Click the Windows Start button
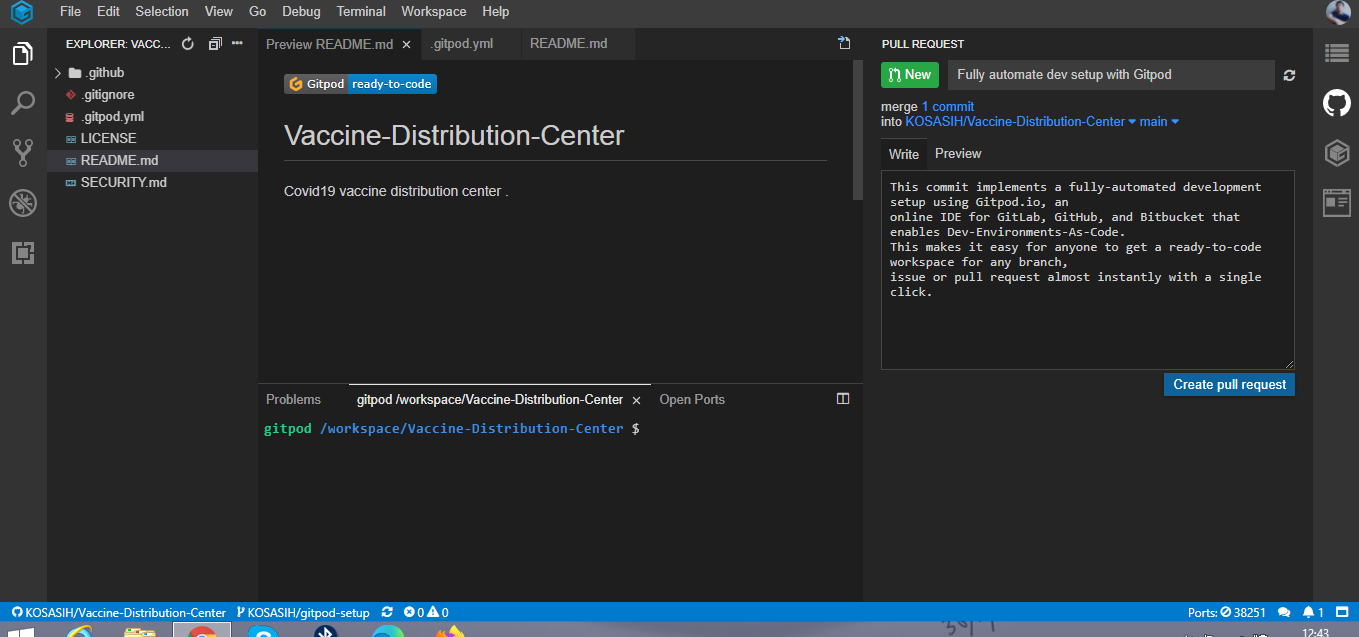The width and height of the screenshot is (1359, 637). click(20, 632)
